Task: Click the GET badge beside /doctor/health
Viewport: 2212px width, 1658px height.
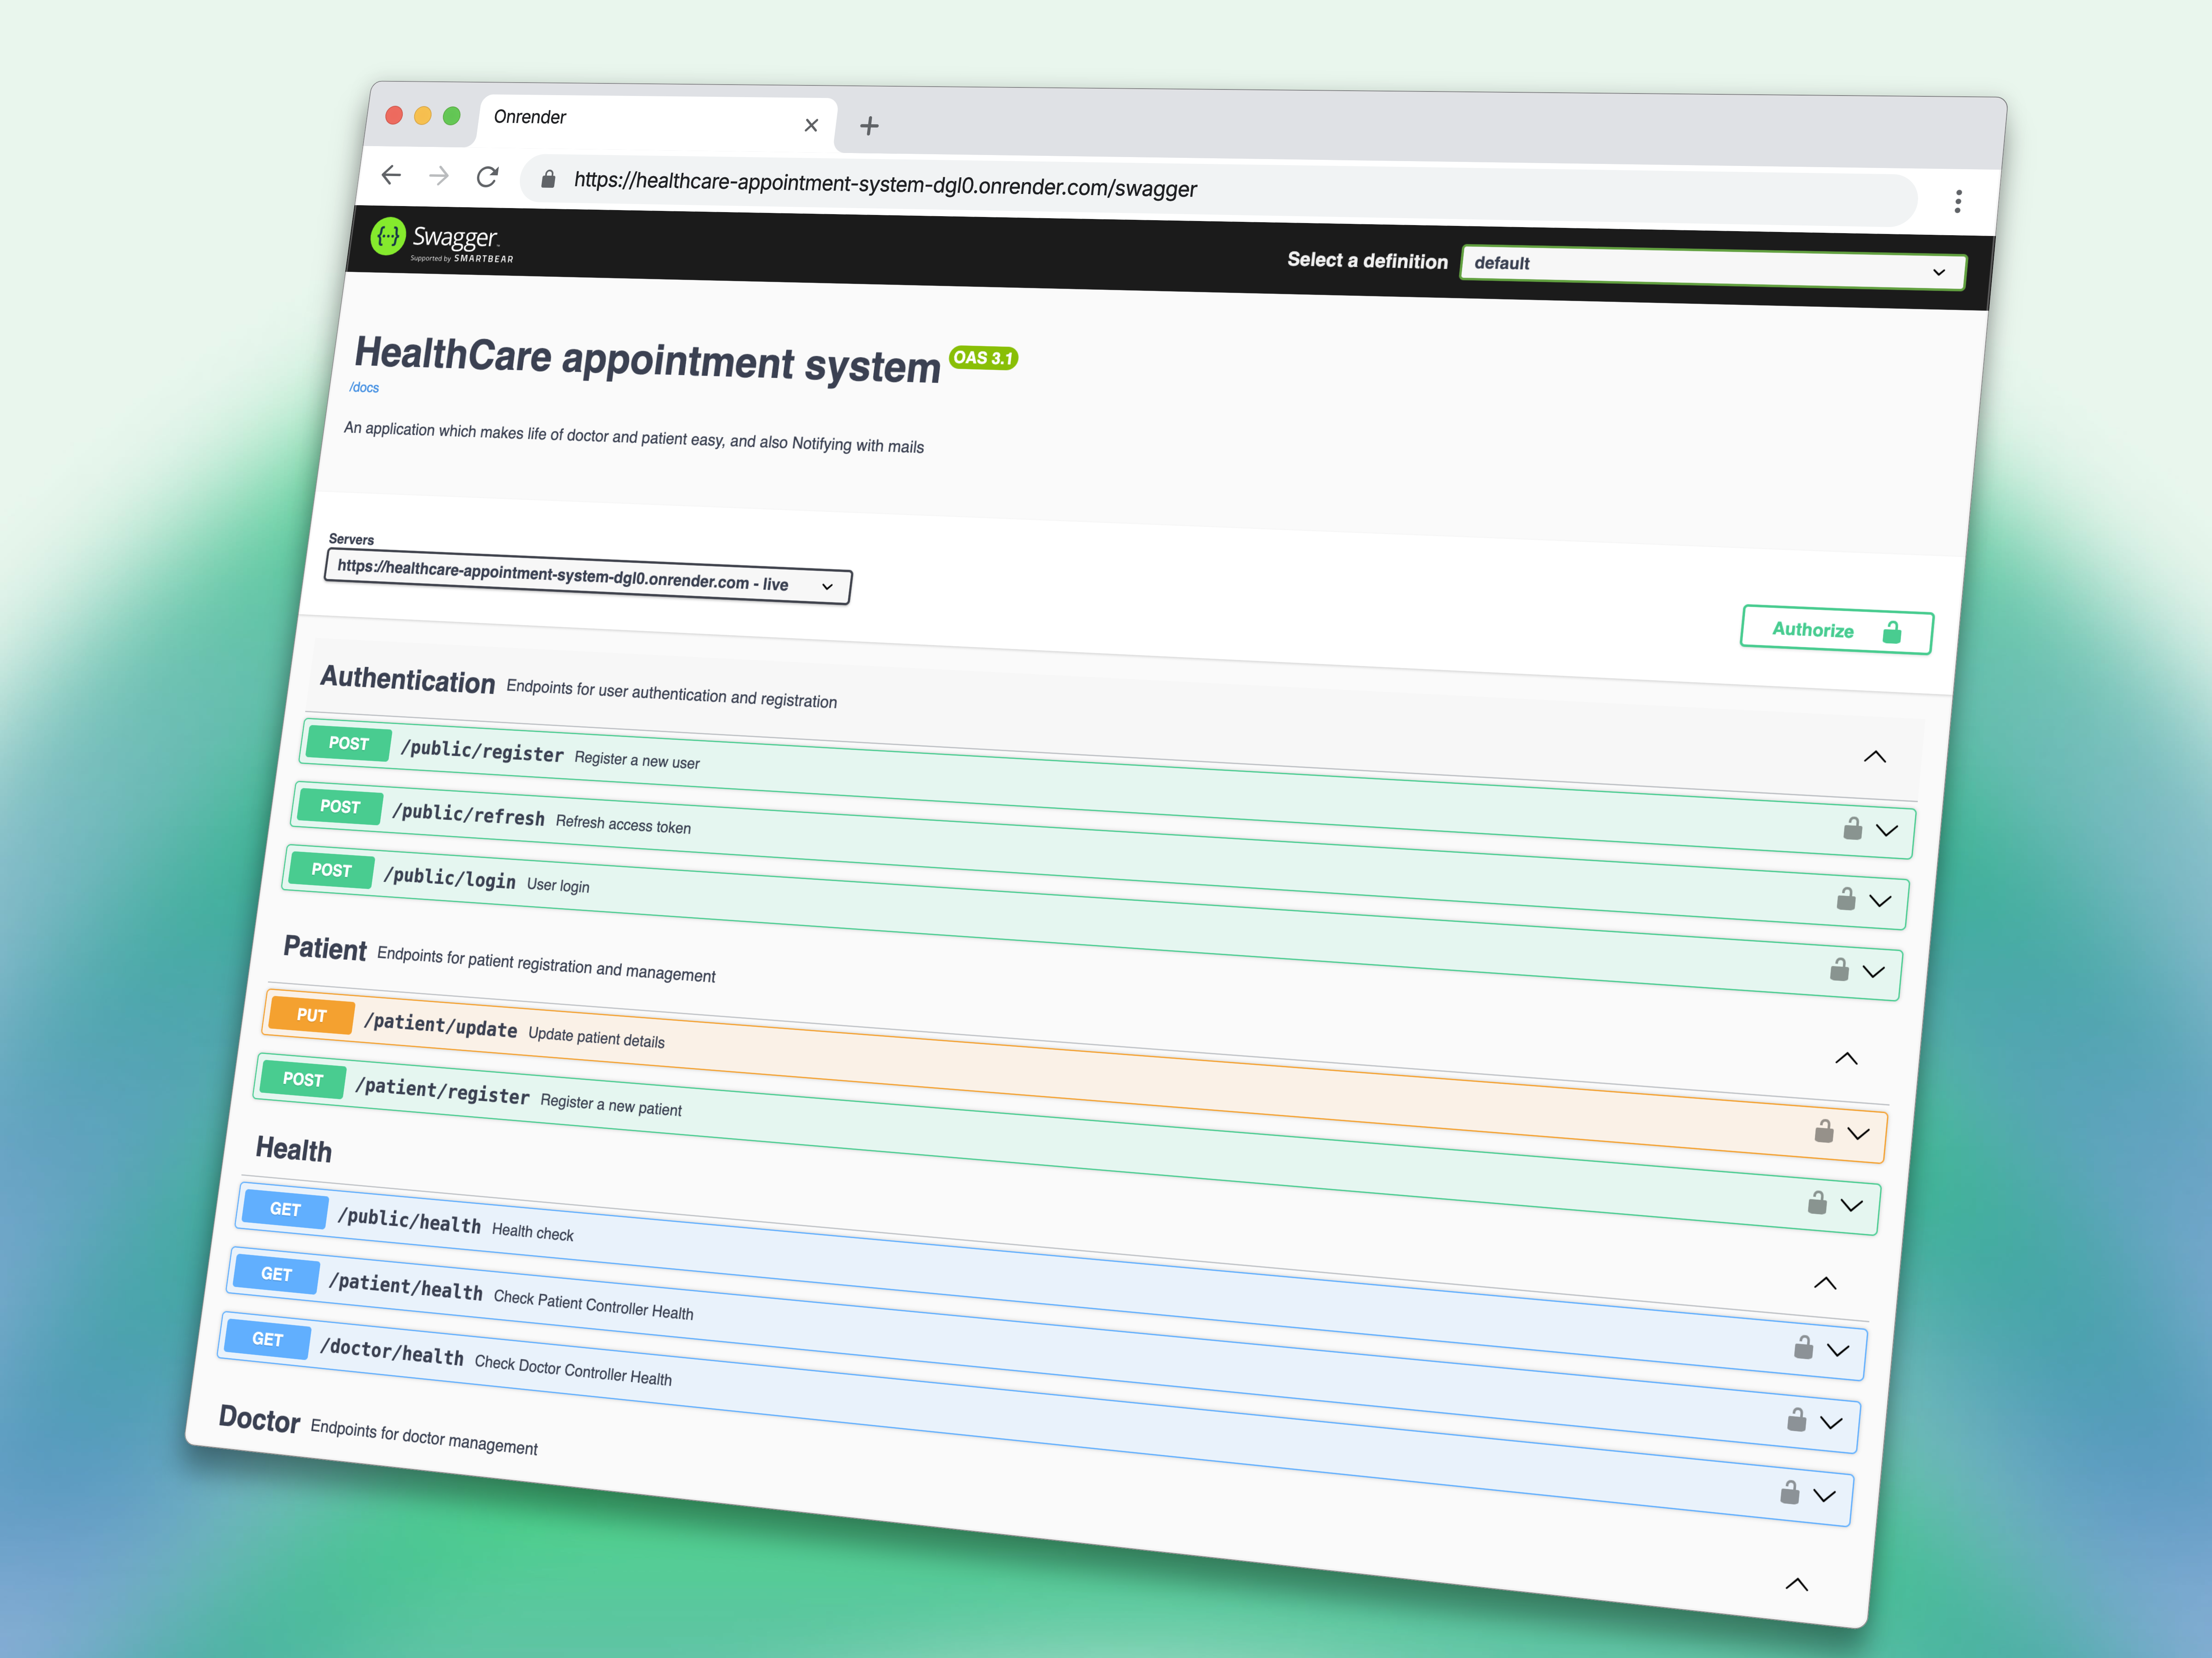Action: [267, 1339]
